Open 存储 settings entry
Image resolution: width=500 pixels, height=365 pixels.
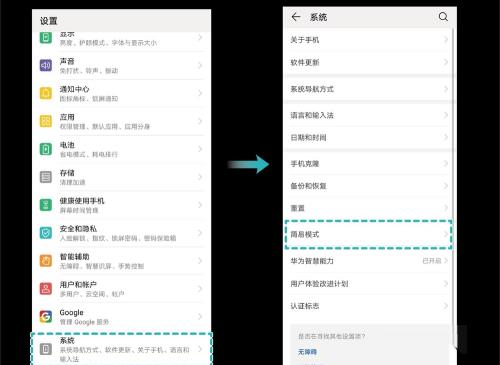(121, 177)
